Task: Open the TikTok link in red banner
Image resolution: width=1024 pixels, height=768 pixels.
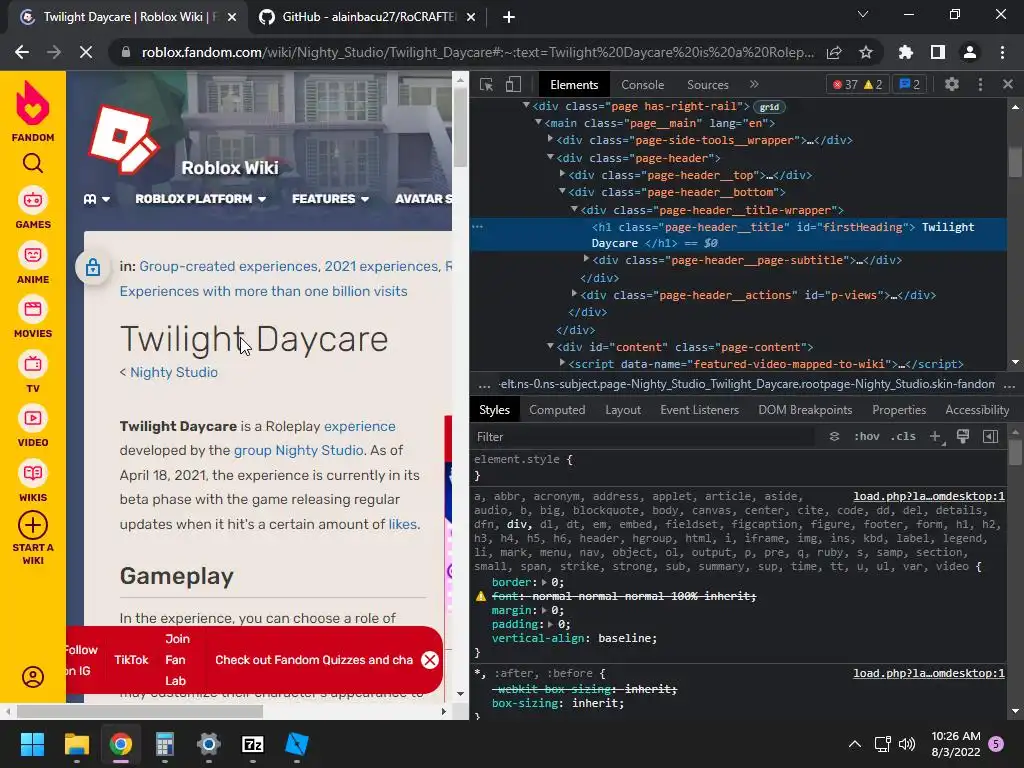Action: point(131,660)
